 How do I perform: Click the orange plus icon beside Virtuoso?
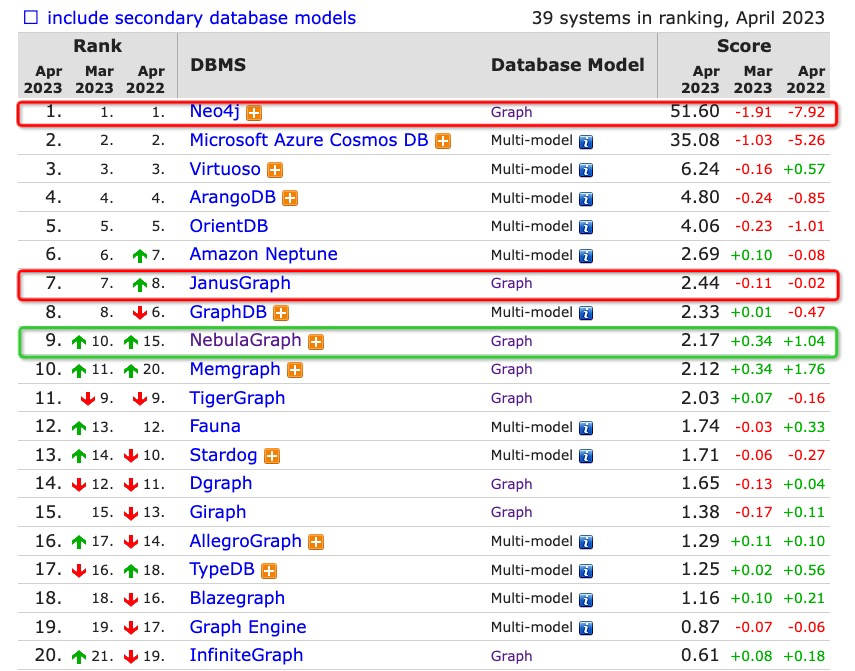tap(275, 170)
